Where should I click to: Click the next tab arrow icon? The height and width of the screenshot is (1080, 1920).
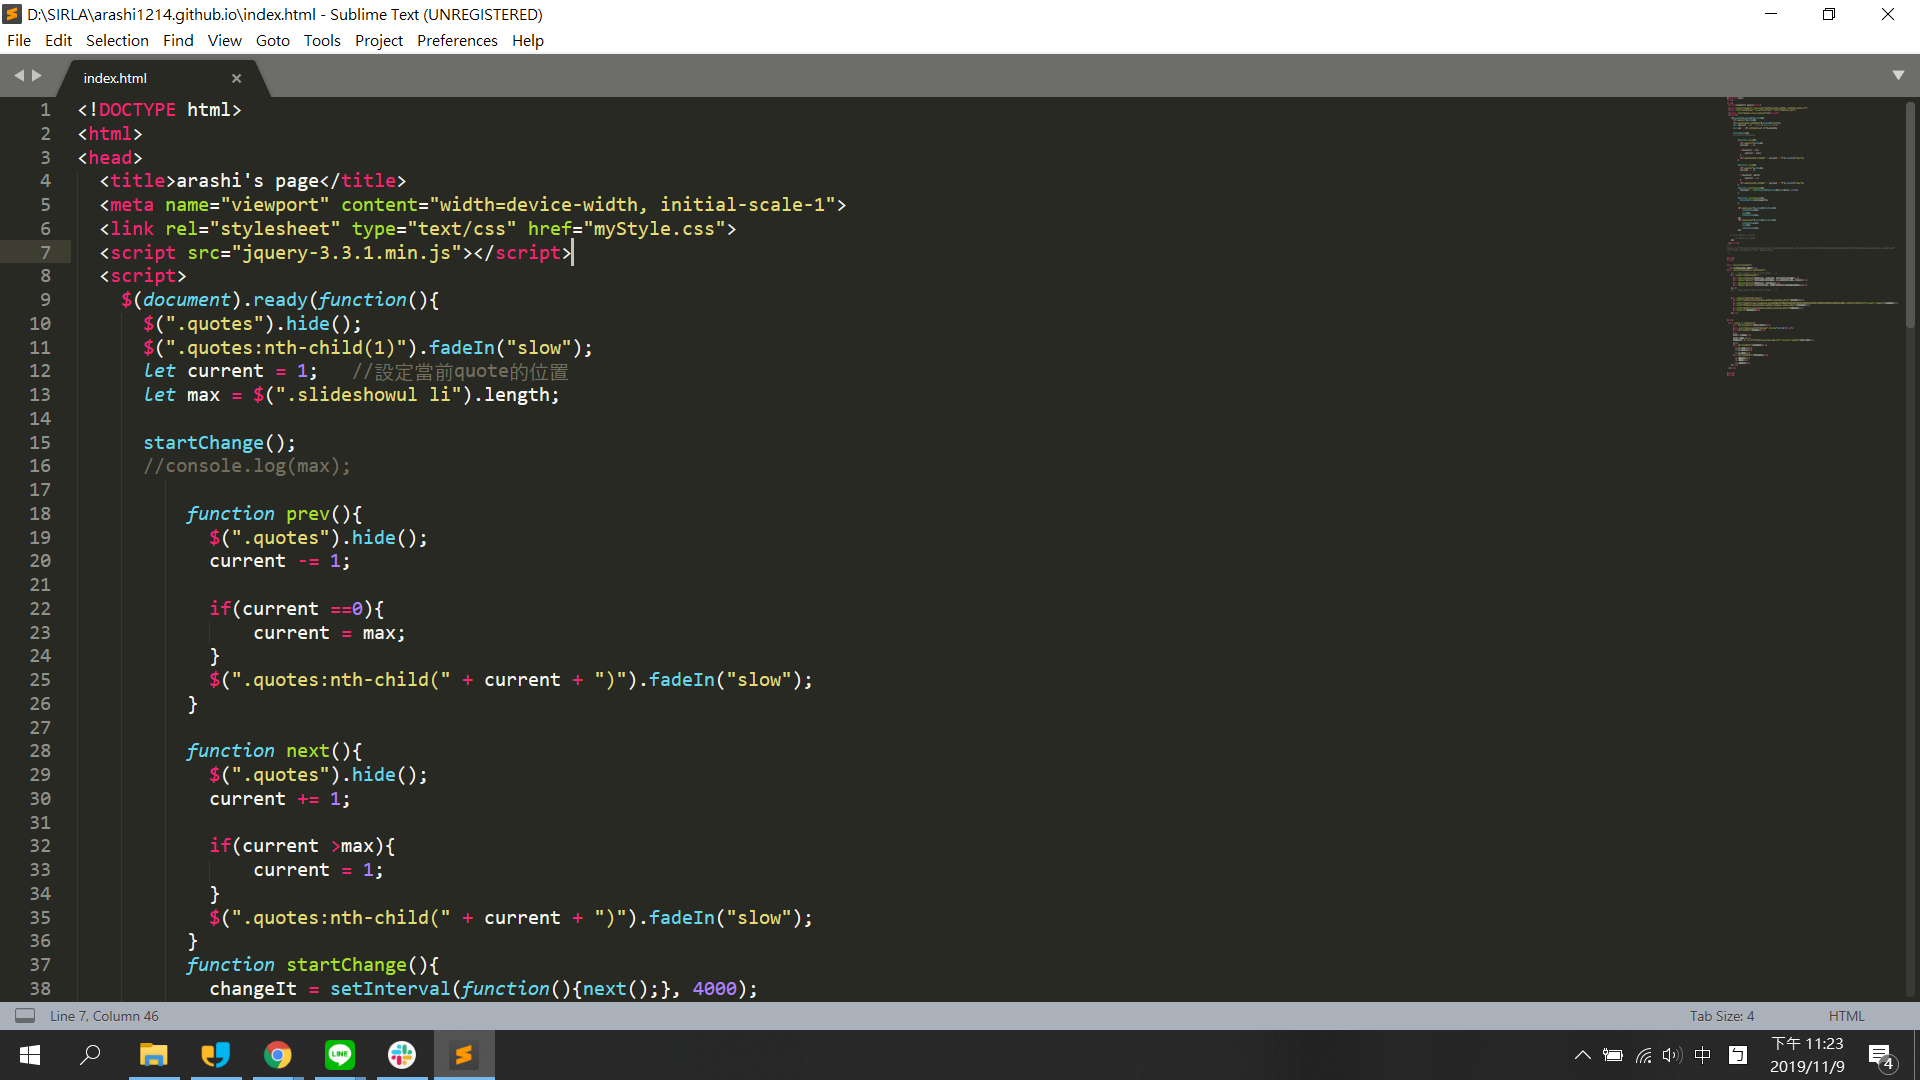(37, 76)
